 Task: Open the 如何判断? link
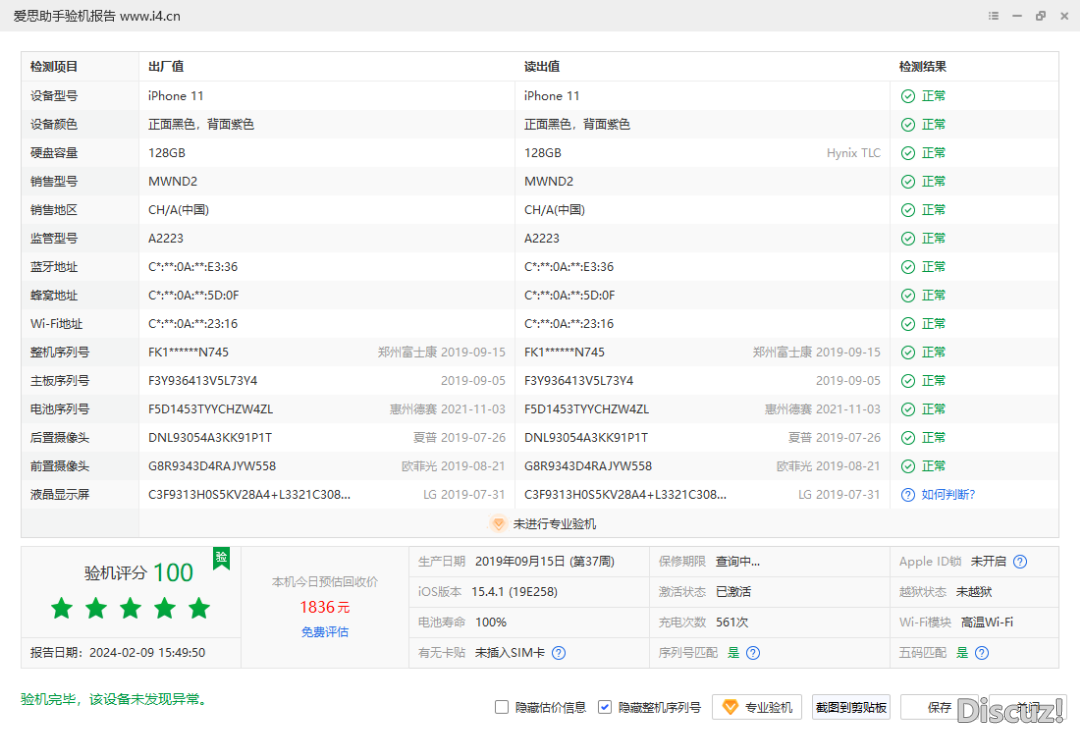click(x=948, y=495)
